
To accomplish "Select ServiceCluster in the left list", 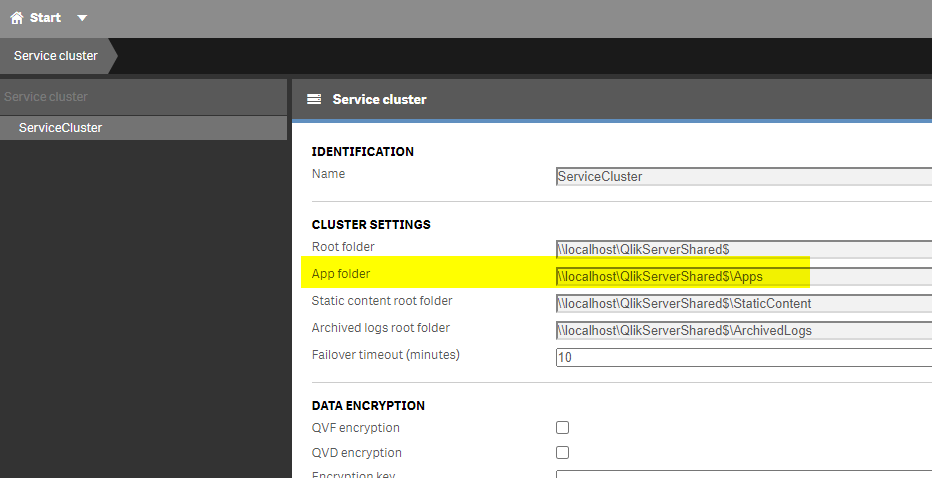I will point(143,128).
